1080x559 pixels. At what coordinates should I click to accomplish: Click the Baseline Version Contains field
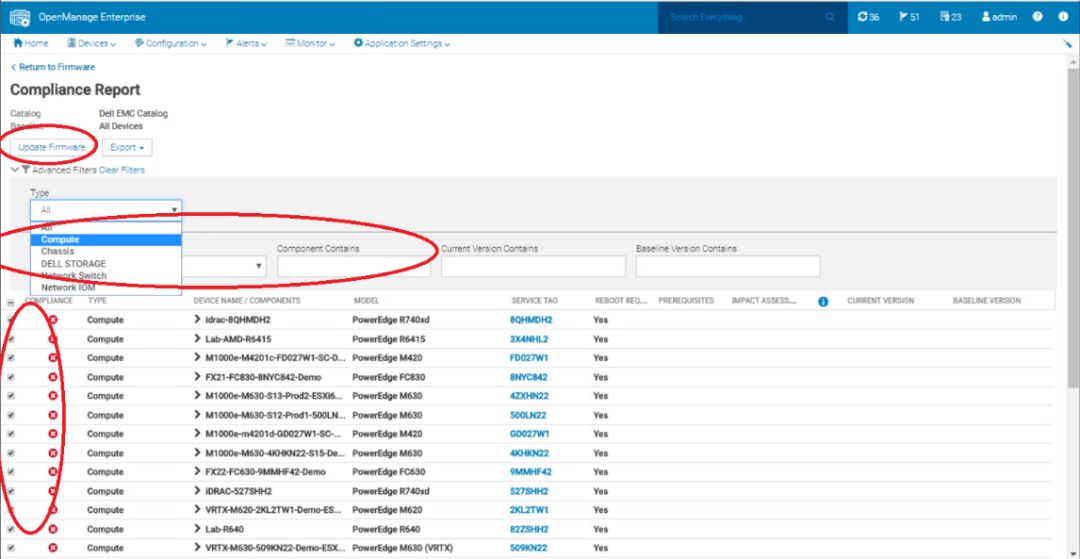pyautogui.click(x=728, y=266)
